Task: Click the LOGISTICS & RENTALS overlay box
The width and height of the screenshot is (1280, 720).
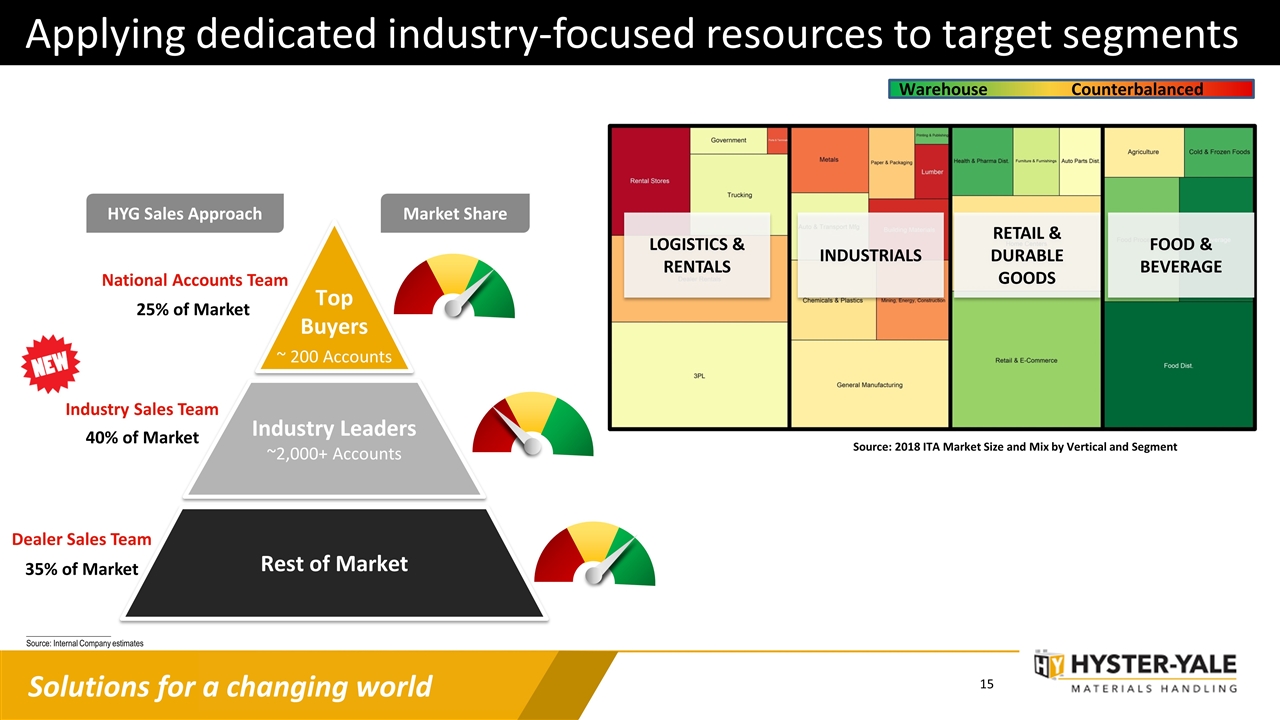Action: tap(697, 255)
